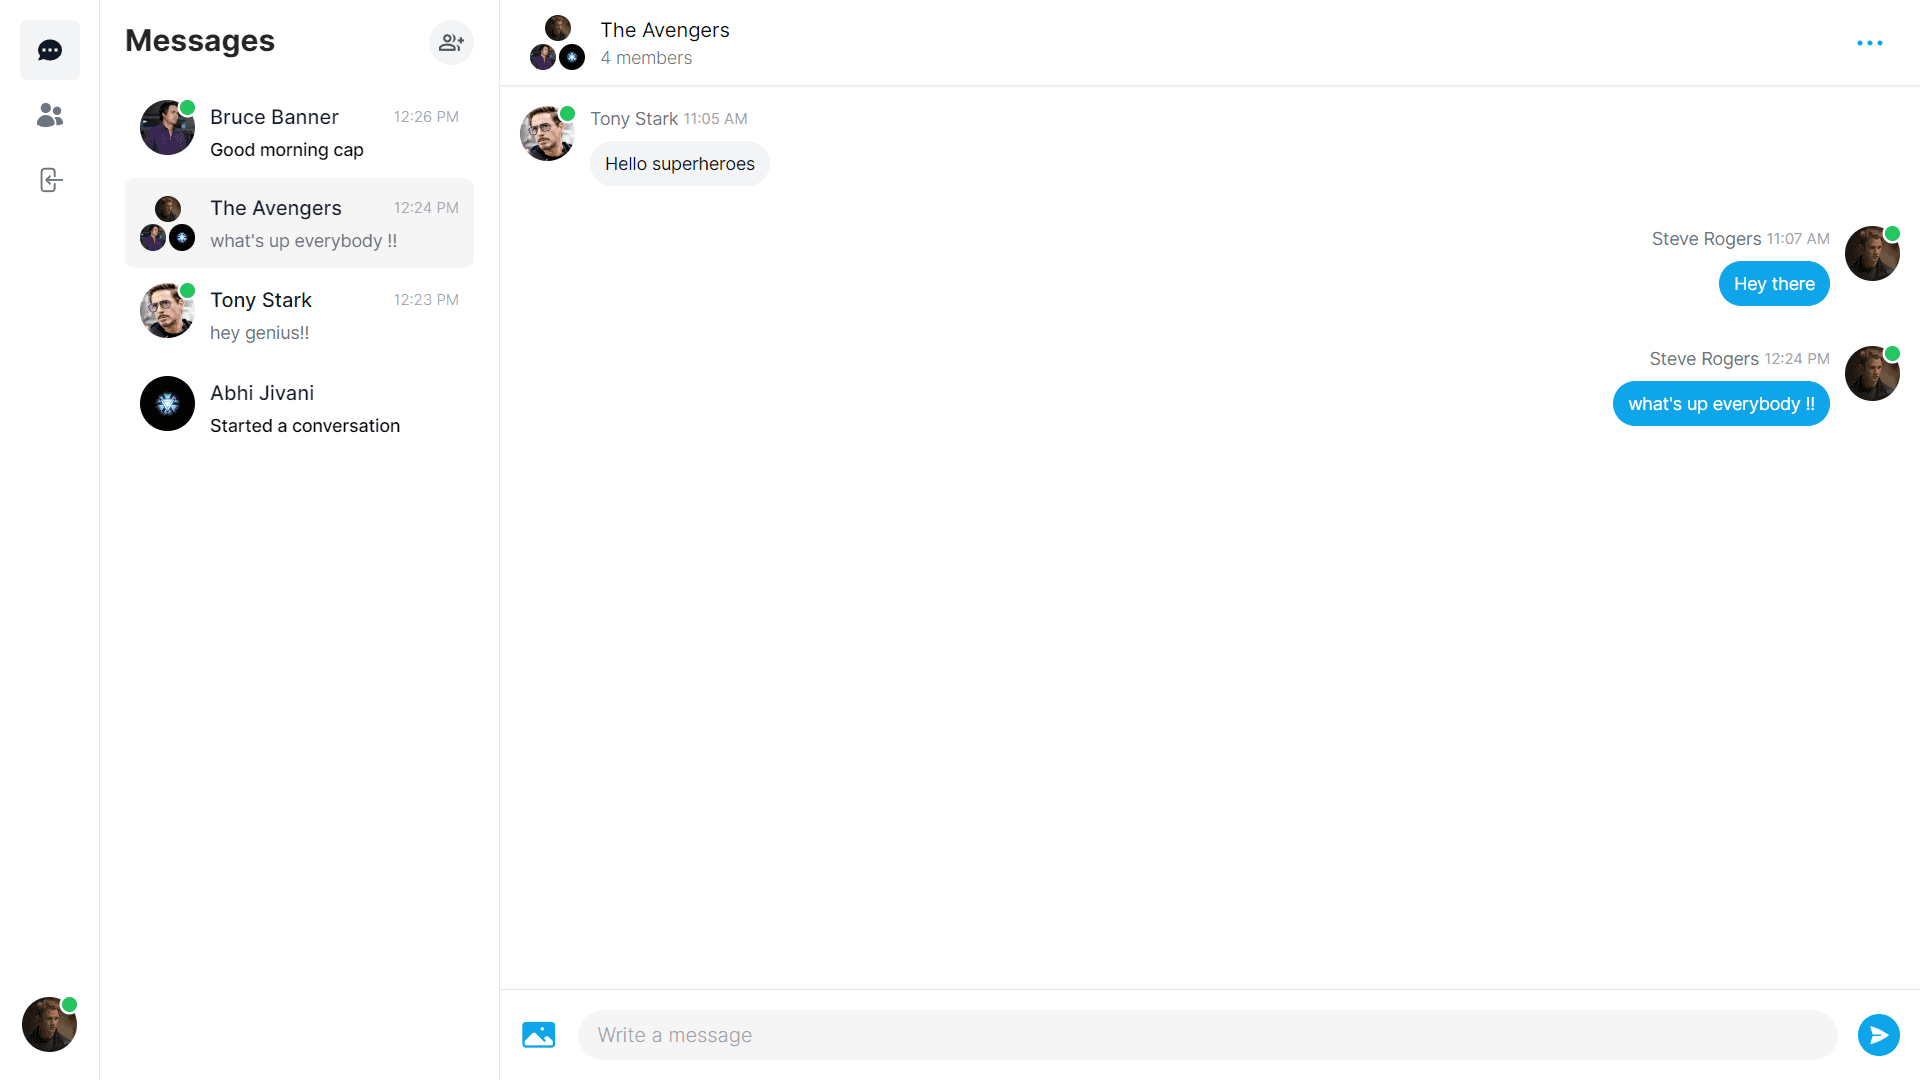1920x1080 pixels.
Task: Click the send message button
Action: point(1878,1034)
